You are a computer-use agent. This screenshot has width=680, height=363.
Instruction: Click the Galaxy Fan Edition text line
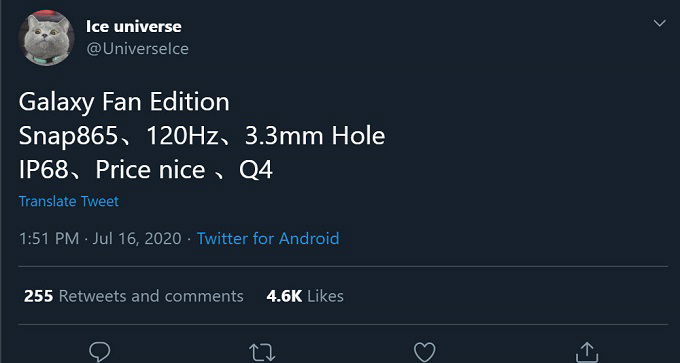coord(124,103)
